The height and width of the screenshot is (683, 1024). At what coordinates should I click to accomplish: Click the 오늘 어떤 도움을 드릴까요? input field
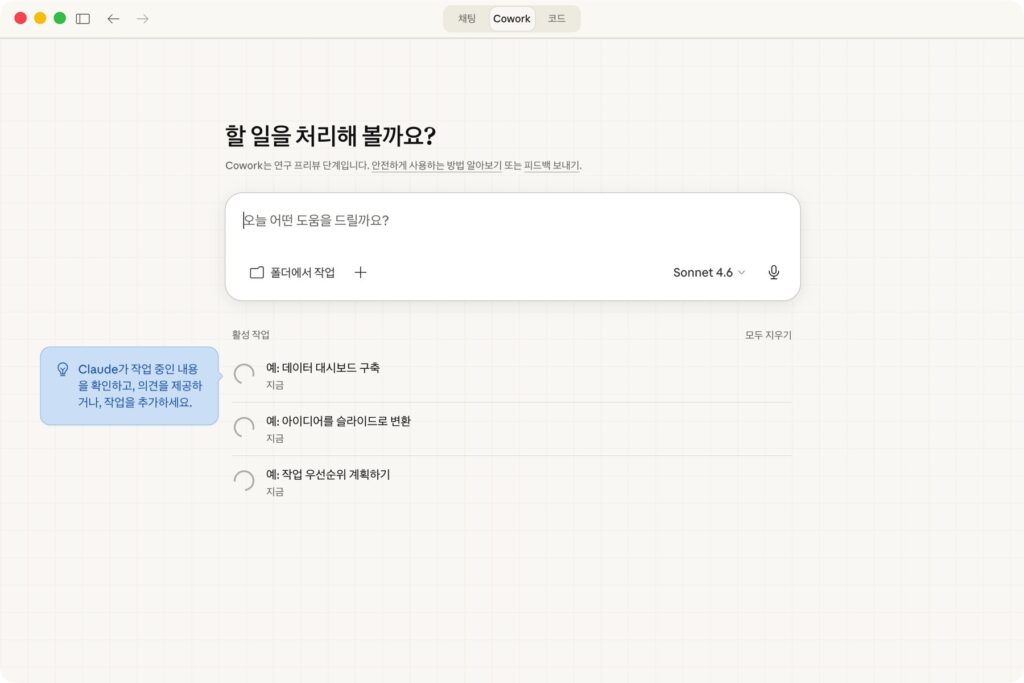coord(512,220)
